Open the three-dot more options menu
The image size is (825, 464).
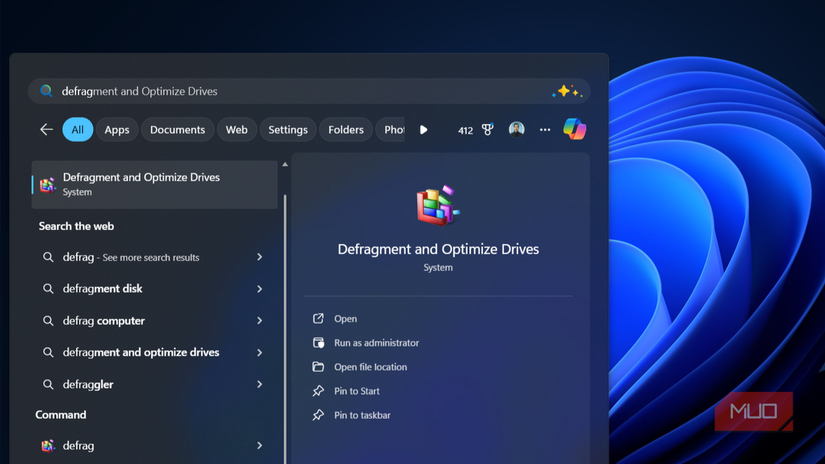[x=545, y=130]
